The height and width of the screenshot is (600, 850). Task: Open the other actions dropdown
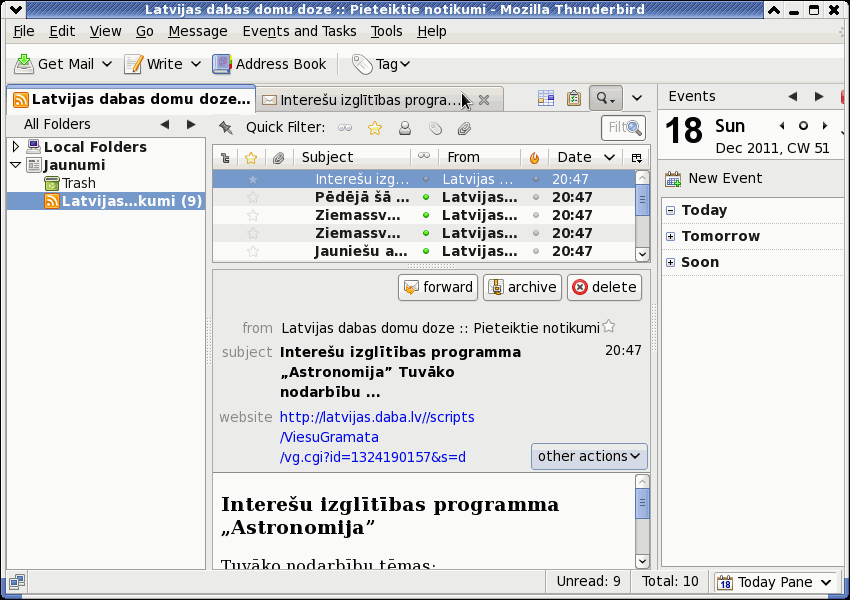(589, 456)
